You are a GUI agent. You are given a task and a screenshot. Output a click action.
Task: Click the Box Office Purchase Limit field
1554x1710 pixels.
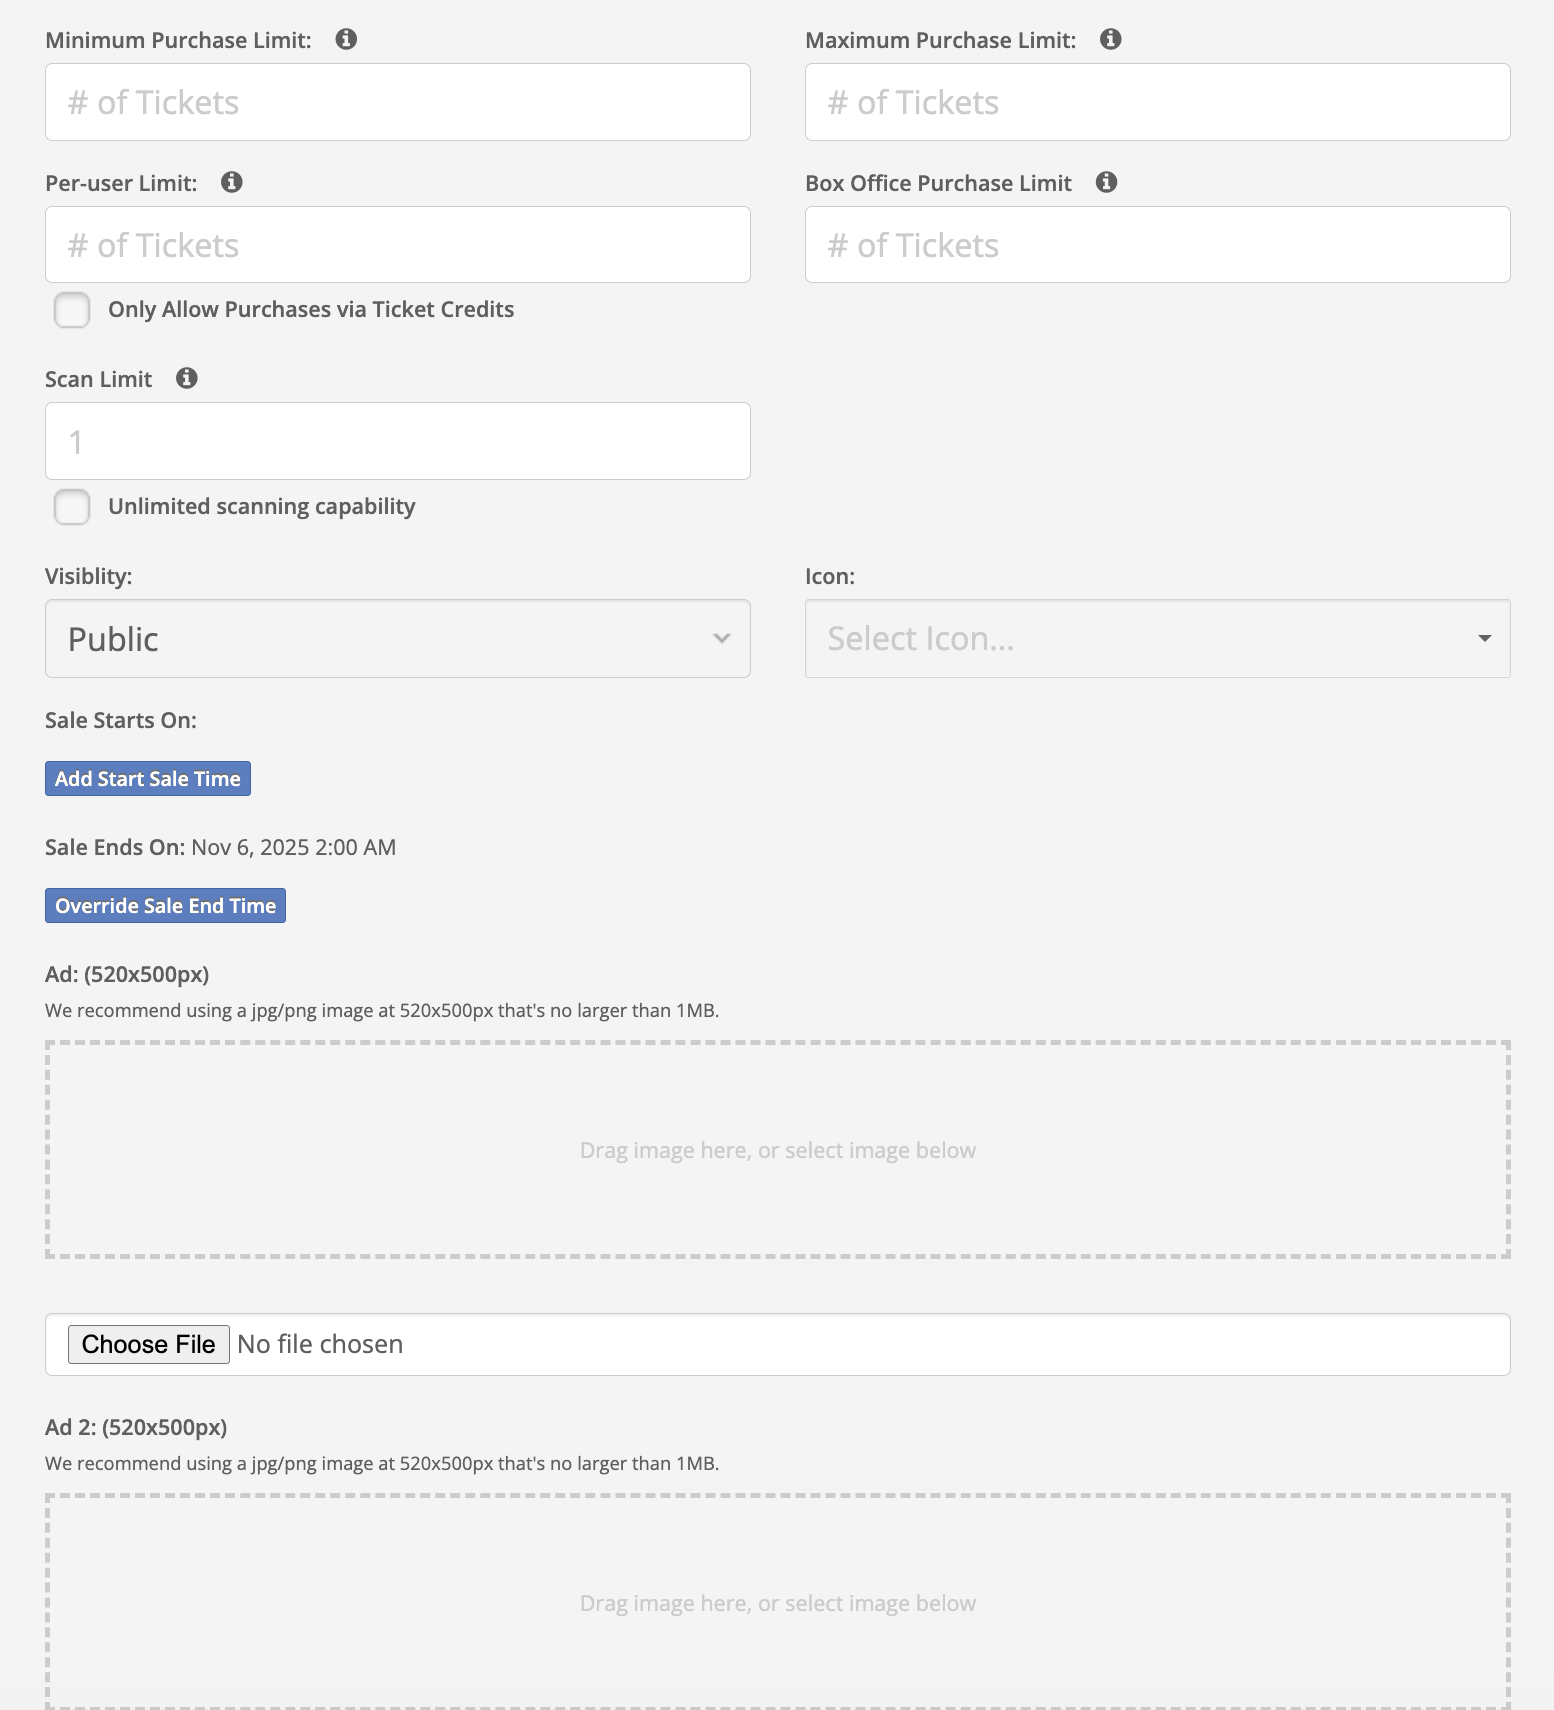point(1157,245)
